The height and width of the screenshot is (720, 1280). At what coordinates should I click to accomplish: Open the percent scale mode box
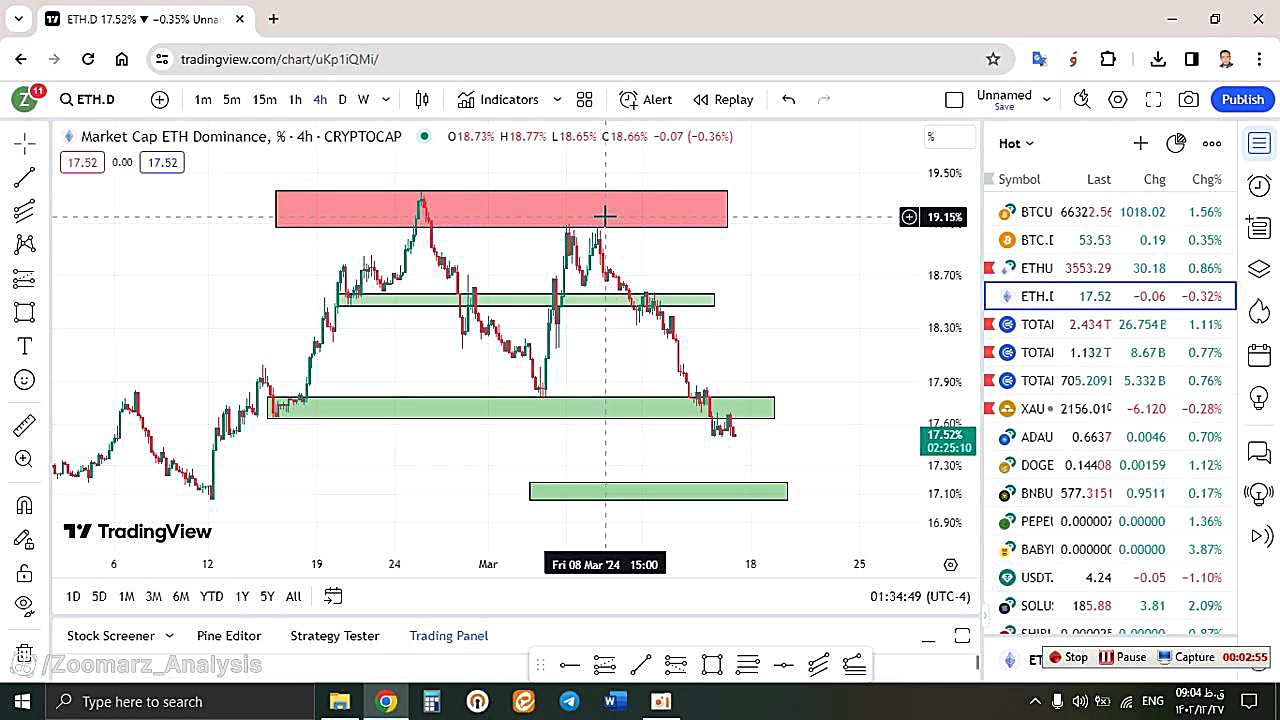949,137
